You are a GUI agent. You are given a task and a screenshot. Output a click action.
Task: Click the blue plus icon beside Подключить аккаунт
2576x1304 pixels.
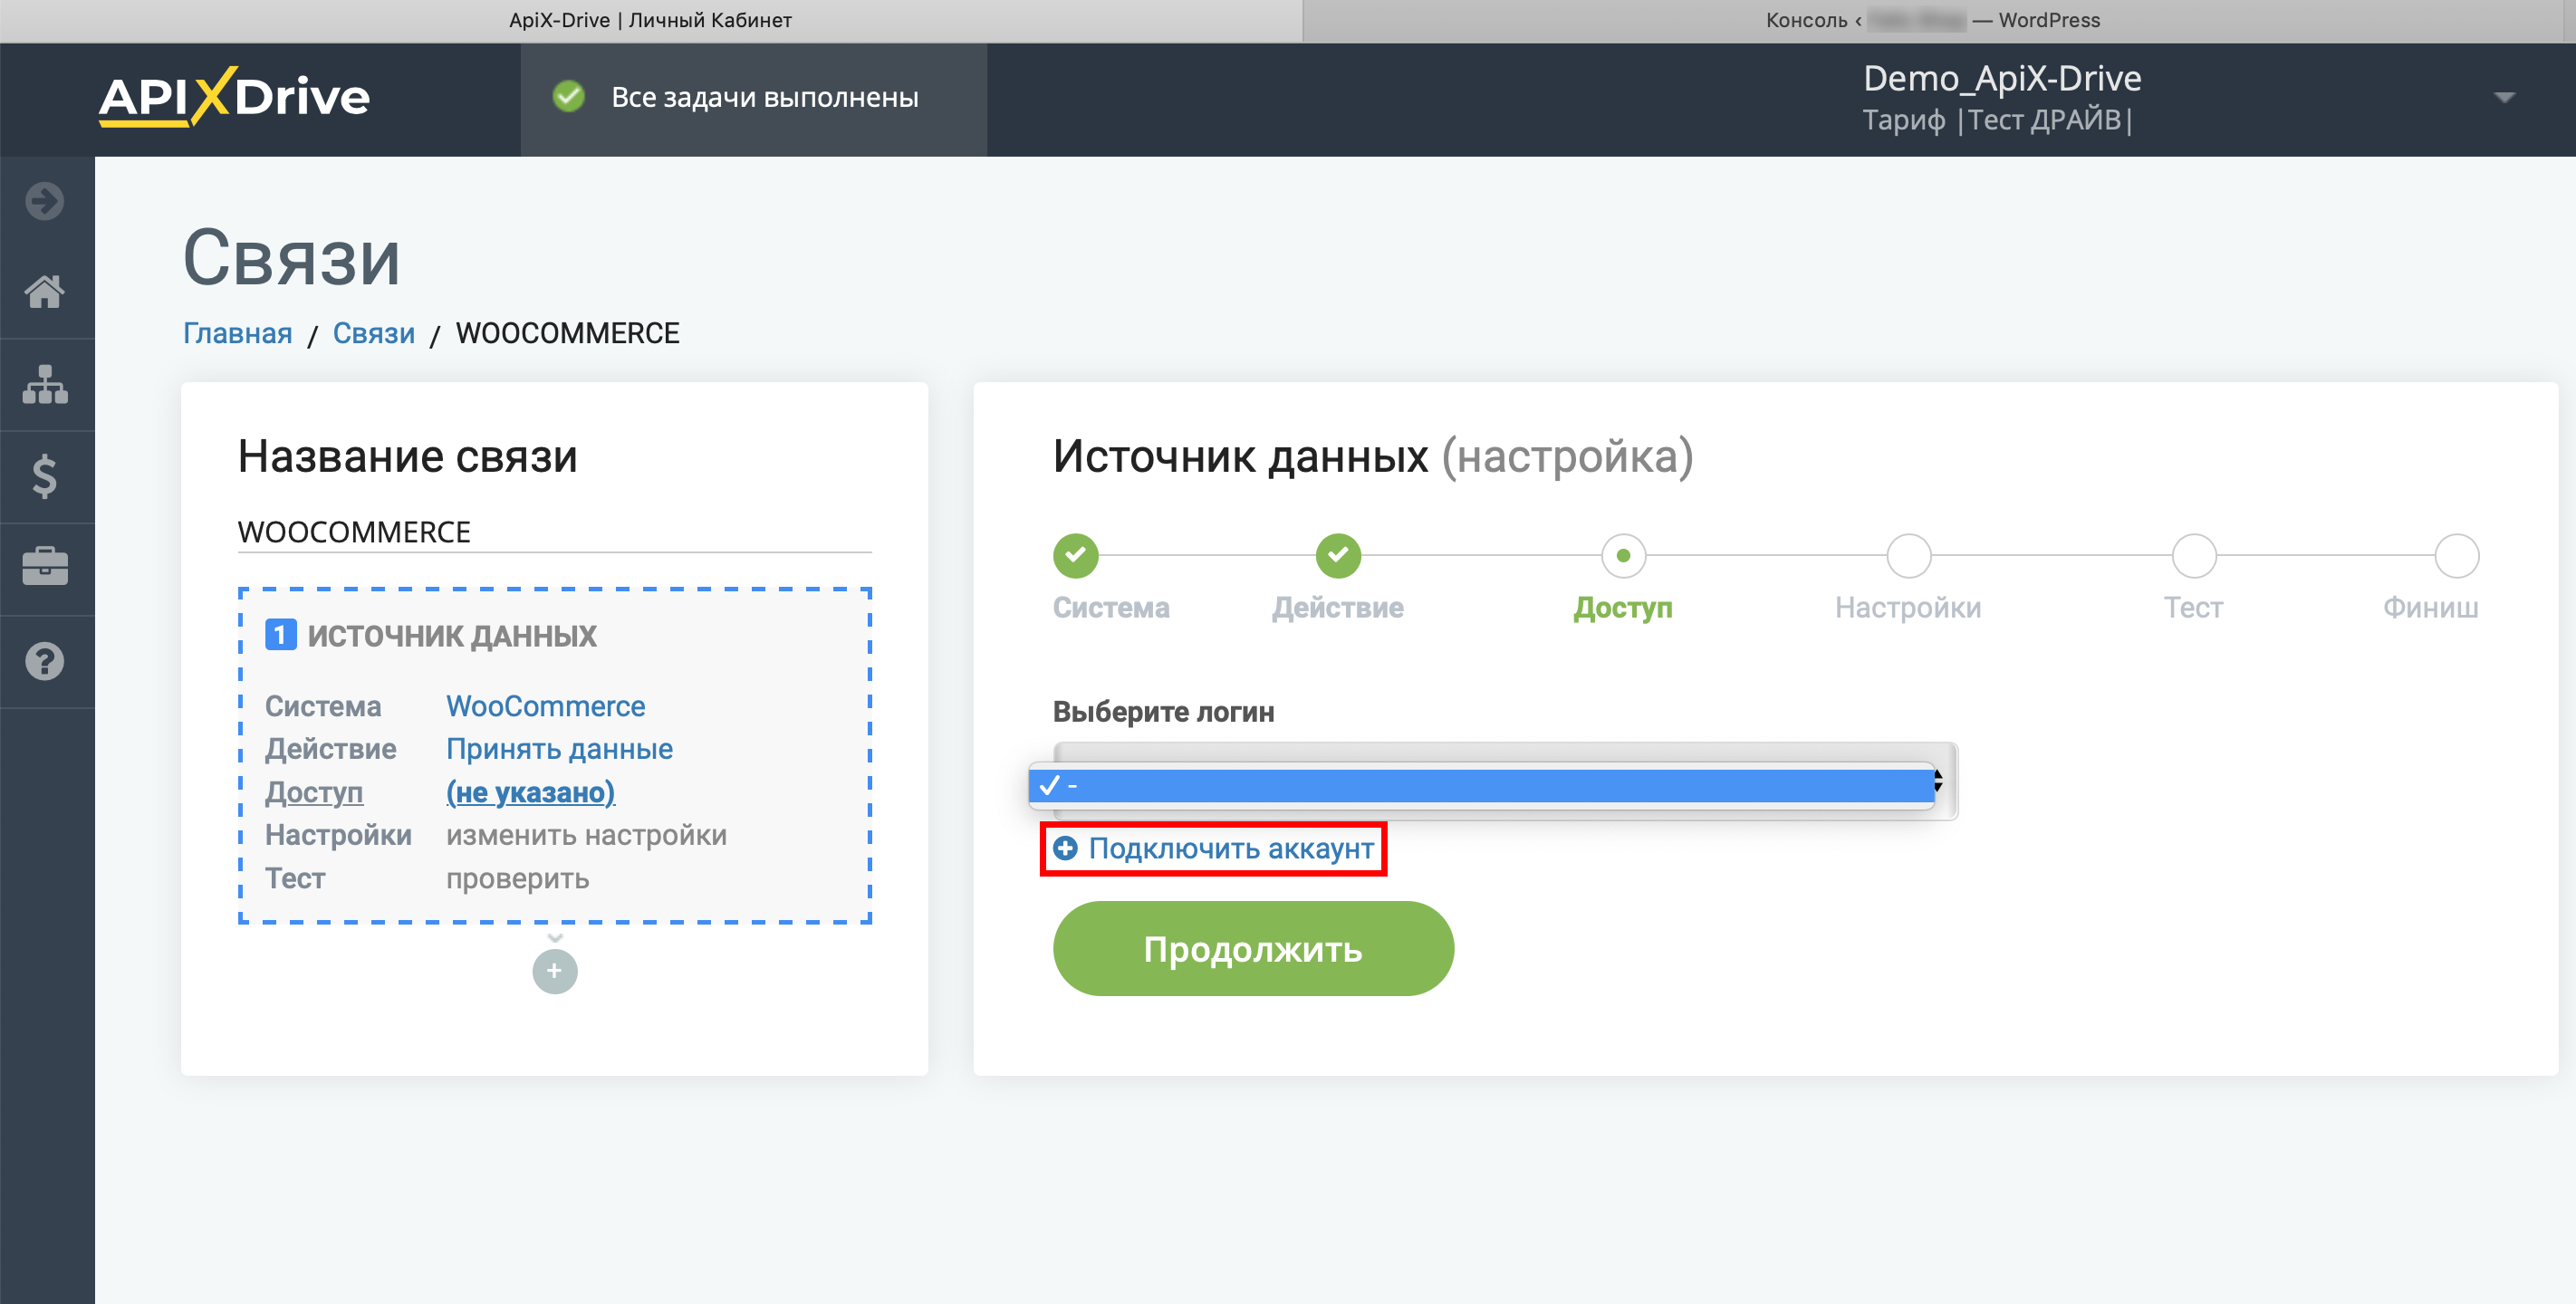tap(1066, 848)
